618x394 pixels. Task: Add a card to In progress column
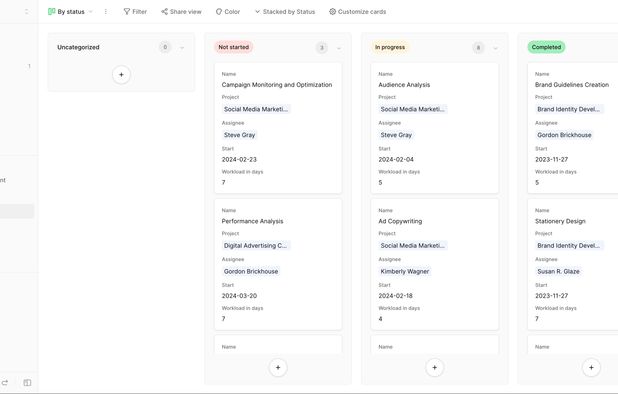[435, 368]
